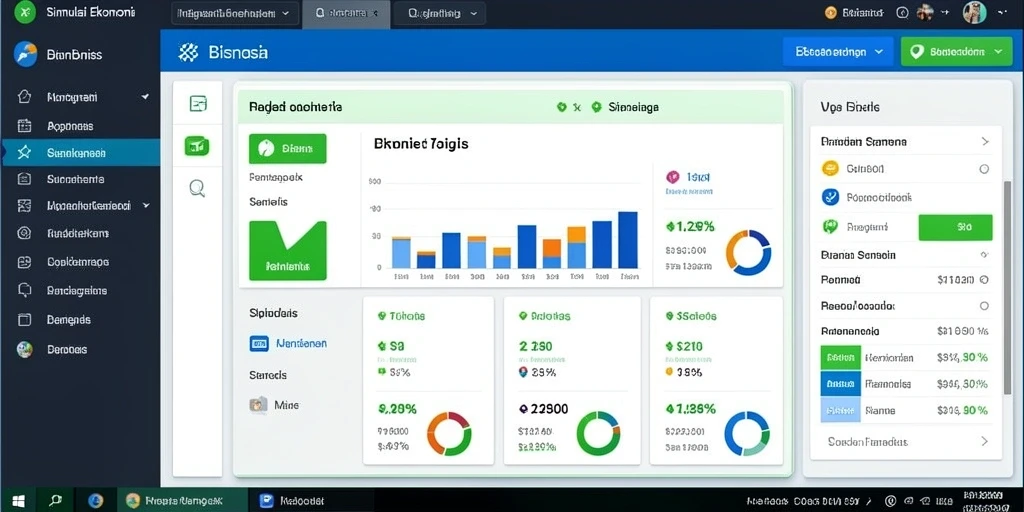Image resolution: width=1024 pixels, height=512 pixels.
Task: Click the Bisnosia checkered logo icon
Action: pos(188,53)
